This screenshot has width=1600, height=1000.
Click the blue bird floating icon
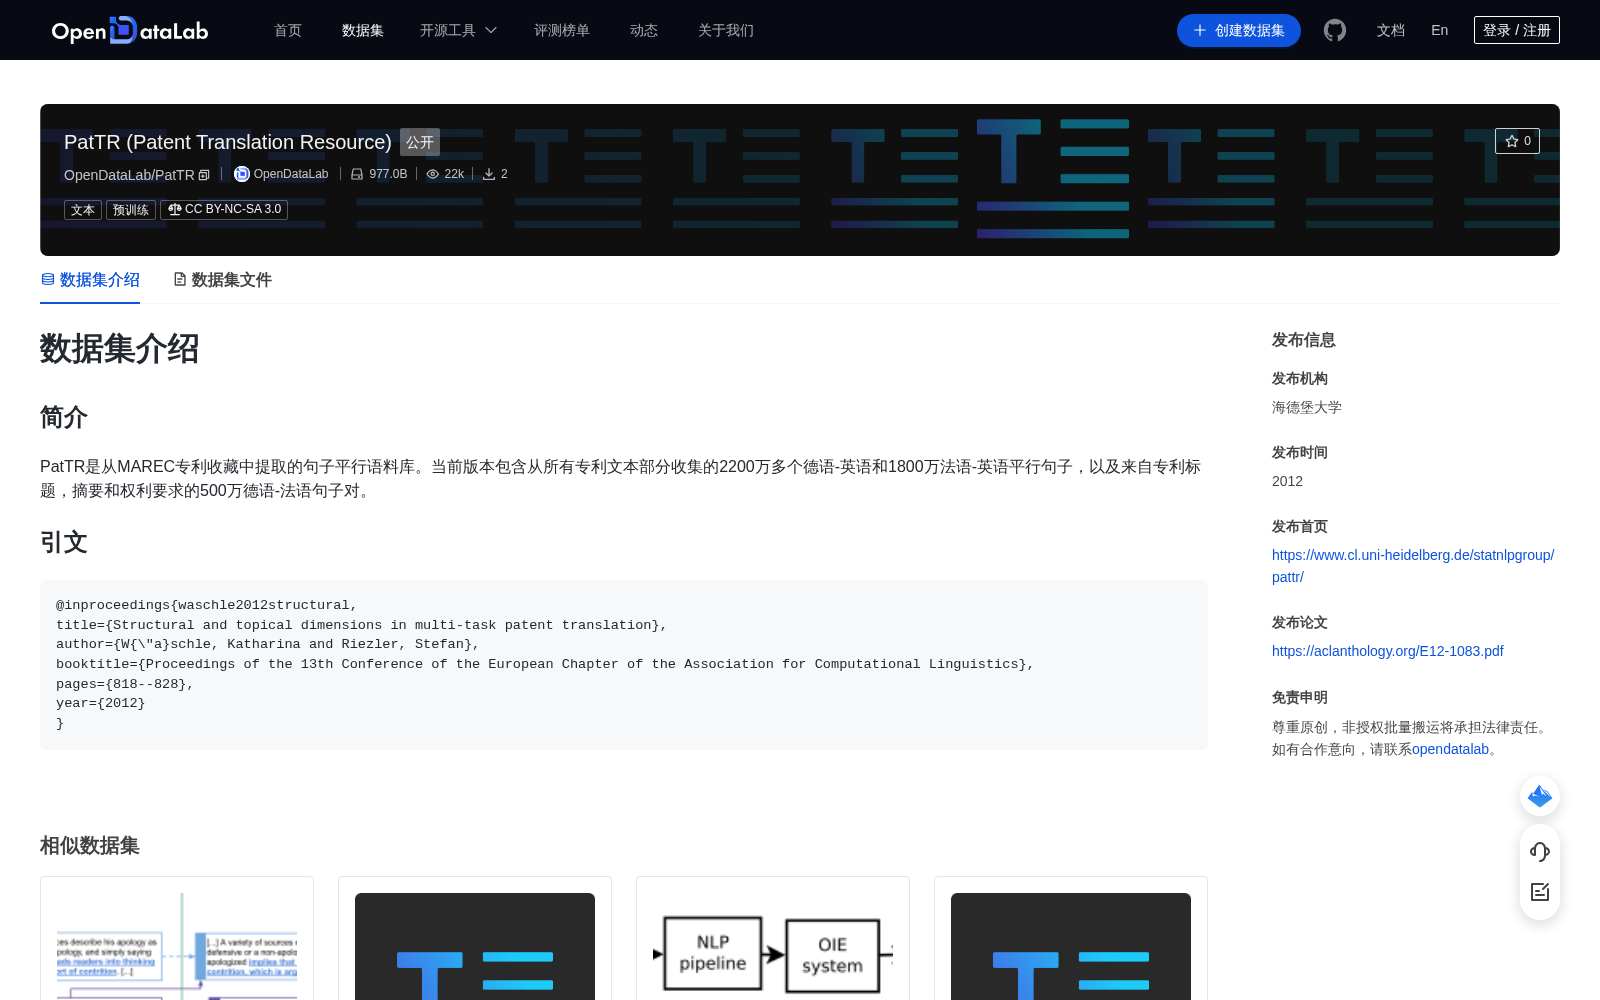tap(1540, 796)
